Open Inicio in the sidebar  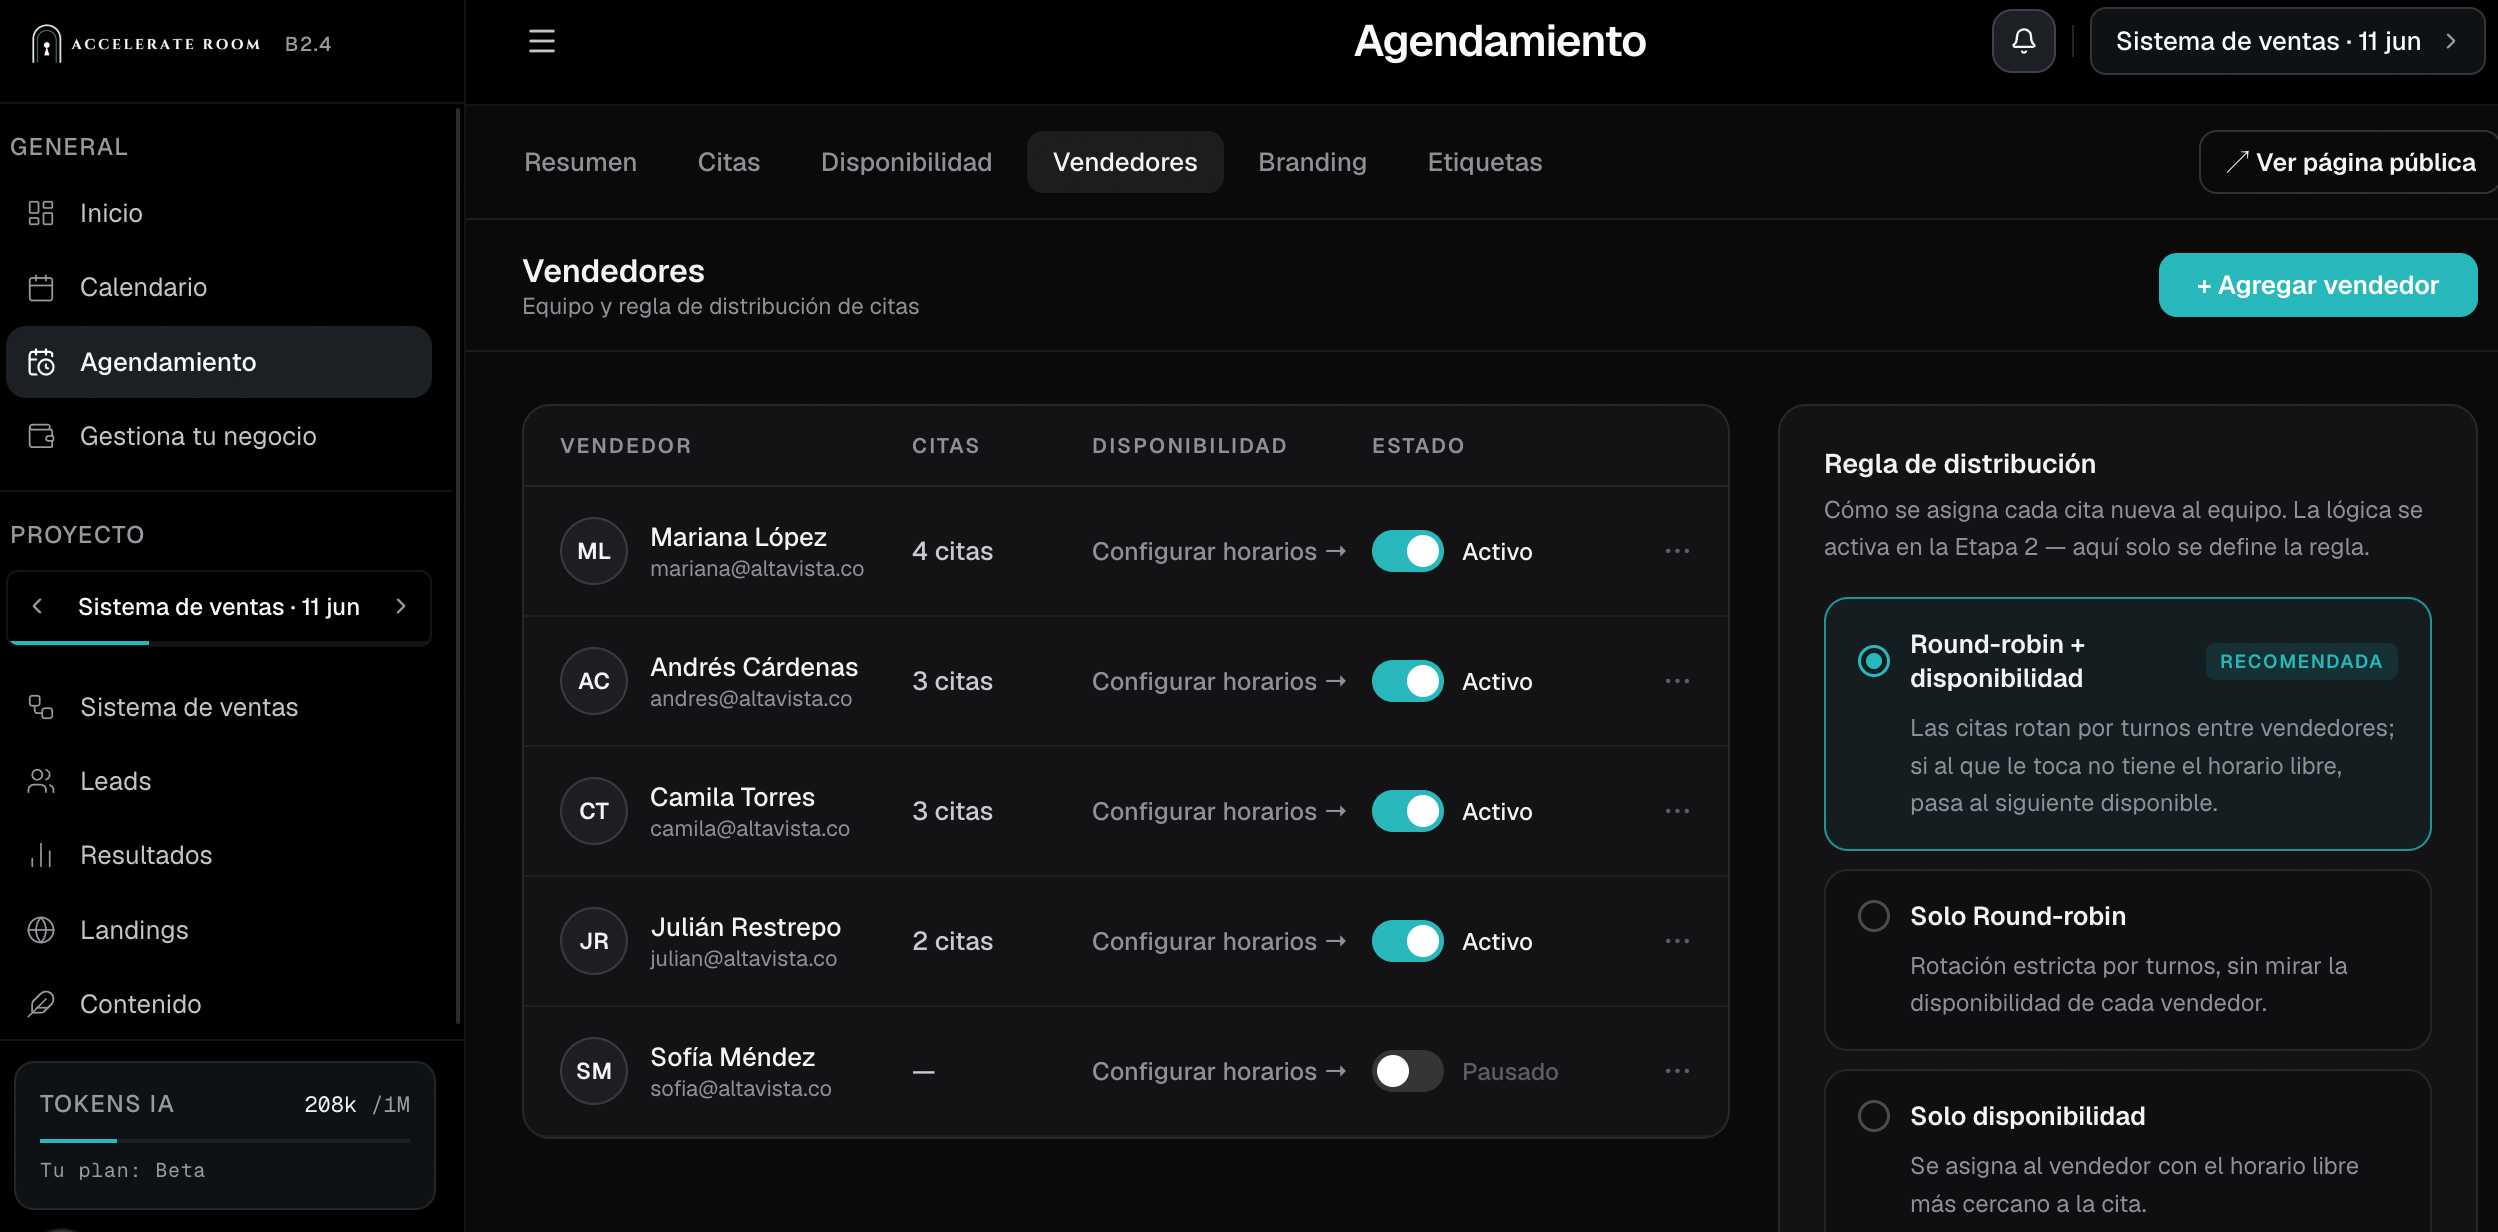point(219,213)
